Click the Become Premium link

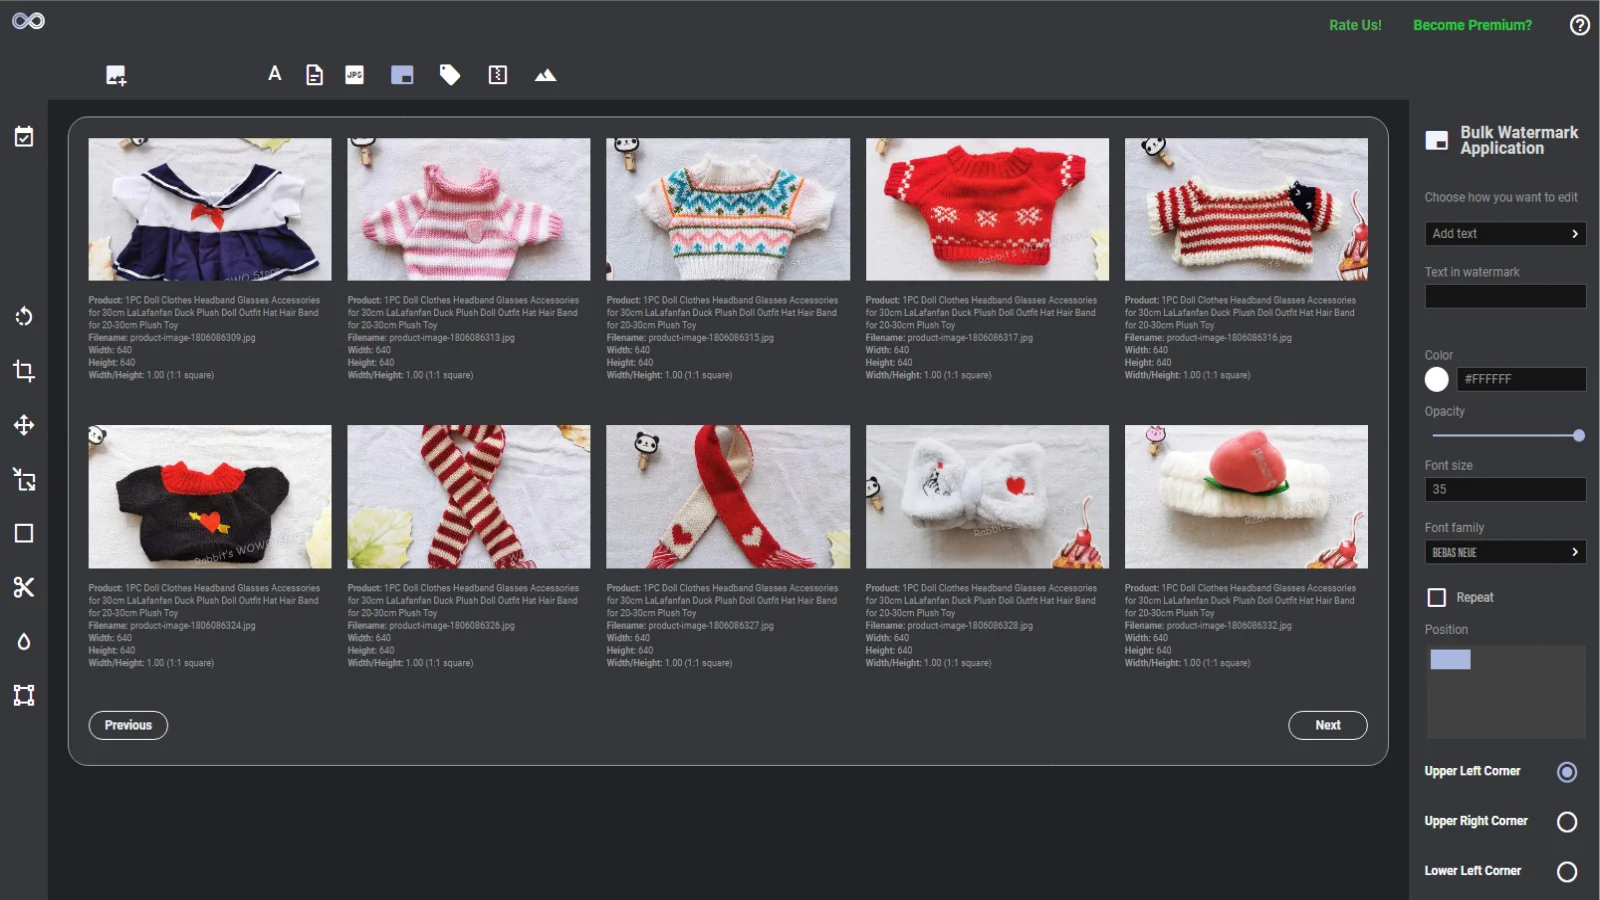point(1471,24)
